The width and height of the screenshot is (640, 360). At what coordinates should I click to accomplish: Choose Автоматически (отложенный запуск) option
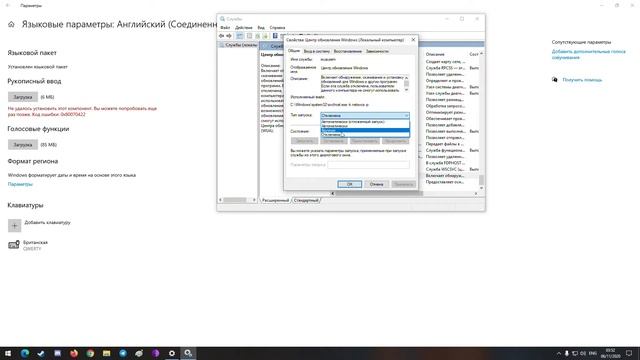(x=365, y=122)
